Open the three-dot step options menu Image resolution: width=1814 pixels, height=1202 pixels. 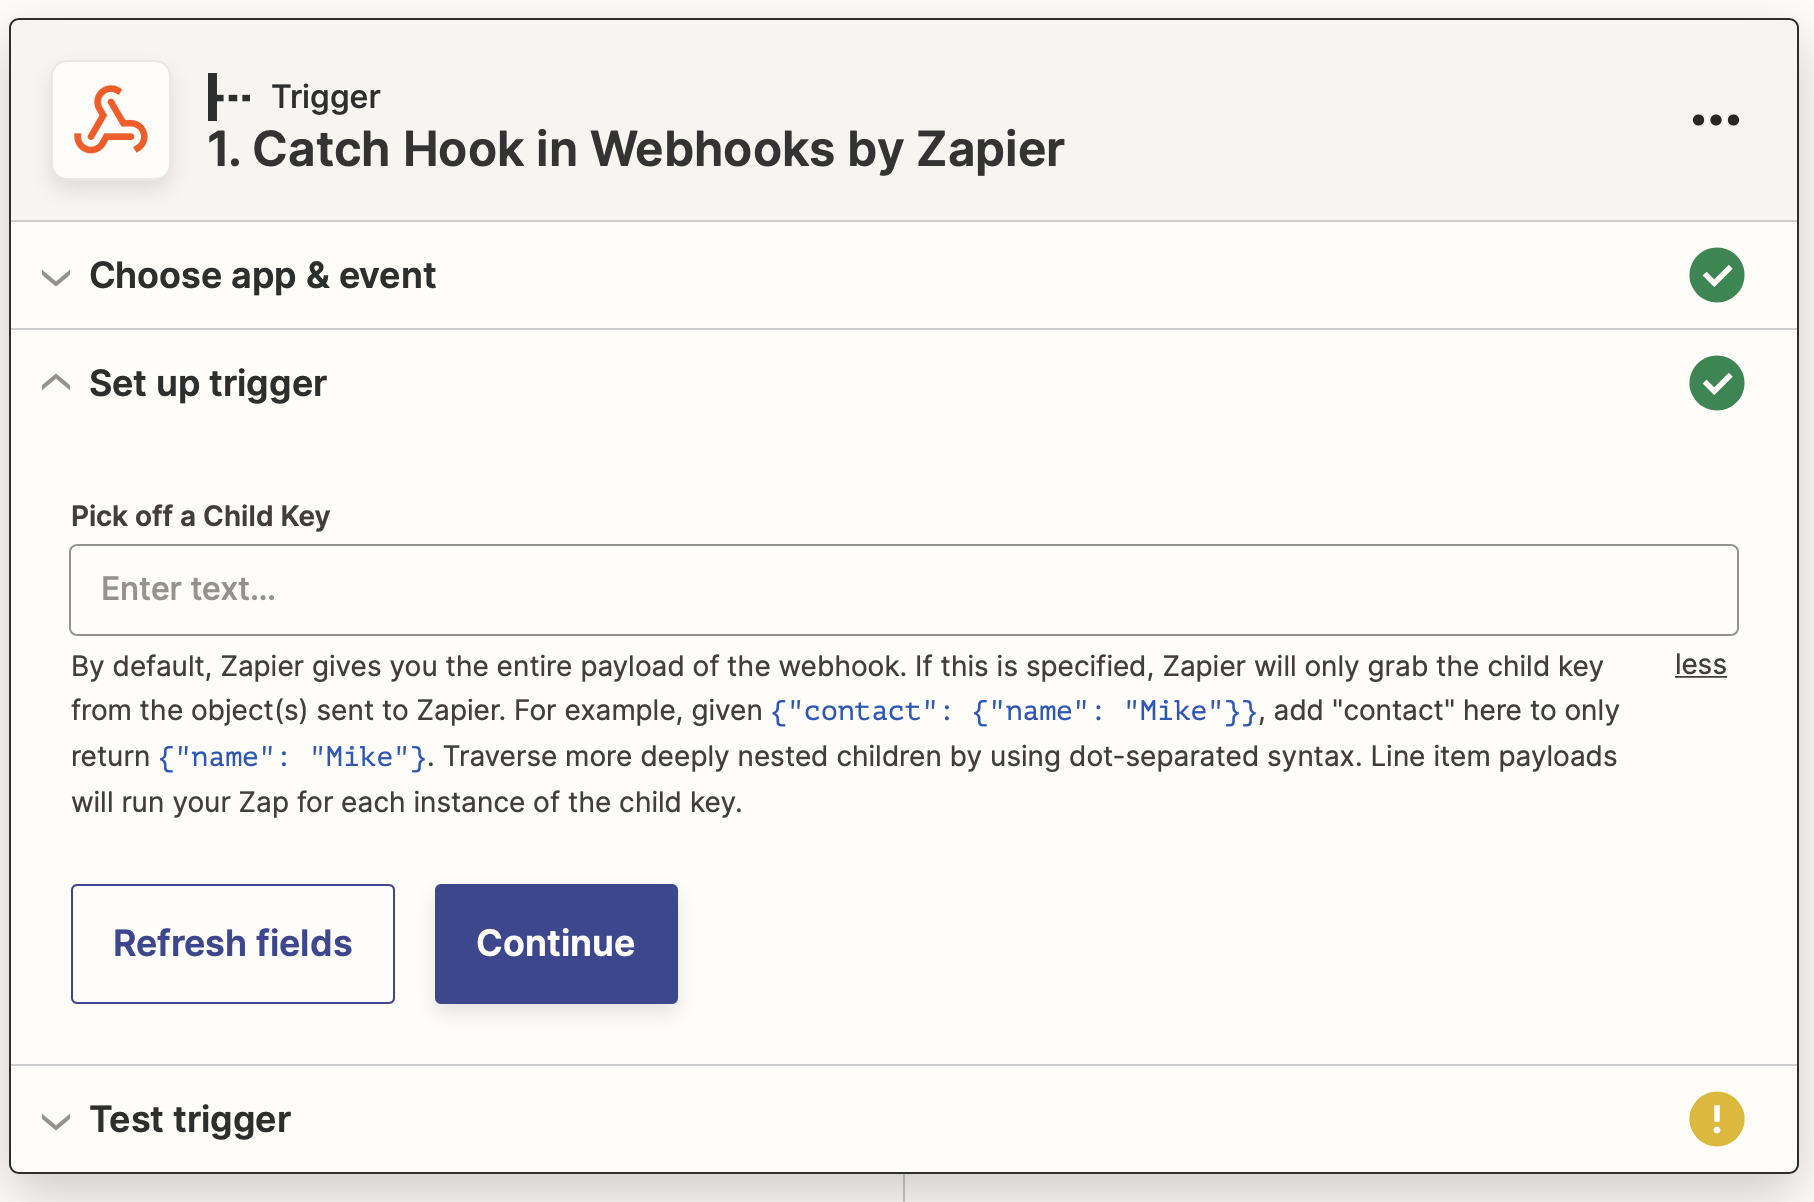[1715, 120]
